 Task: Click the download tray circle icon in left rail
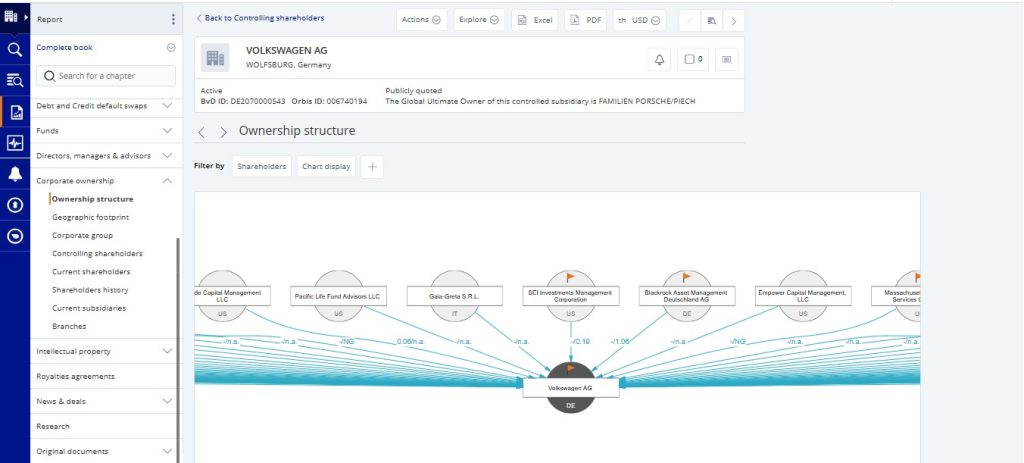(x=14, y=236)
